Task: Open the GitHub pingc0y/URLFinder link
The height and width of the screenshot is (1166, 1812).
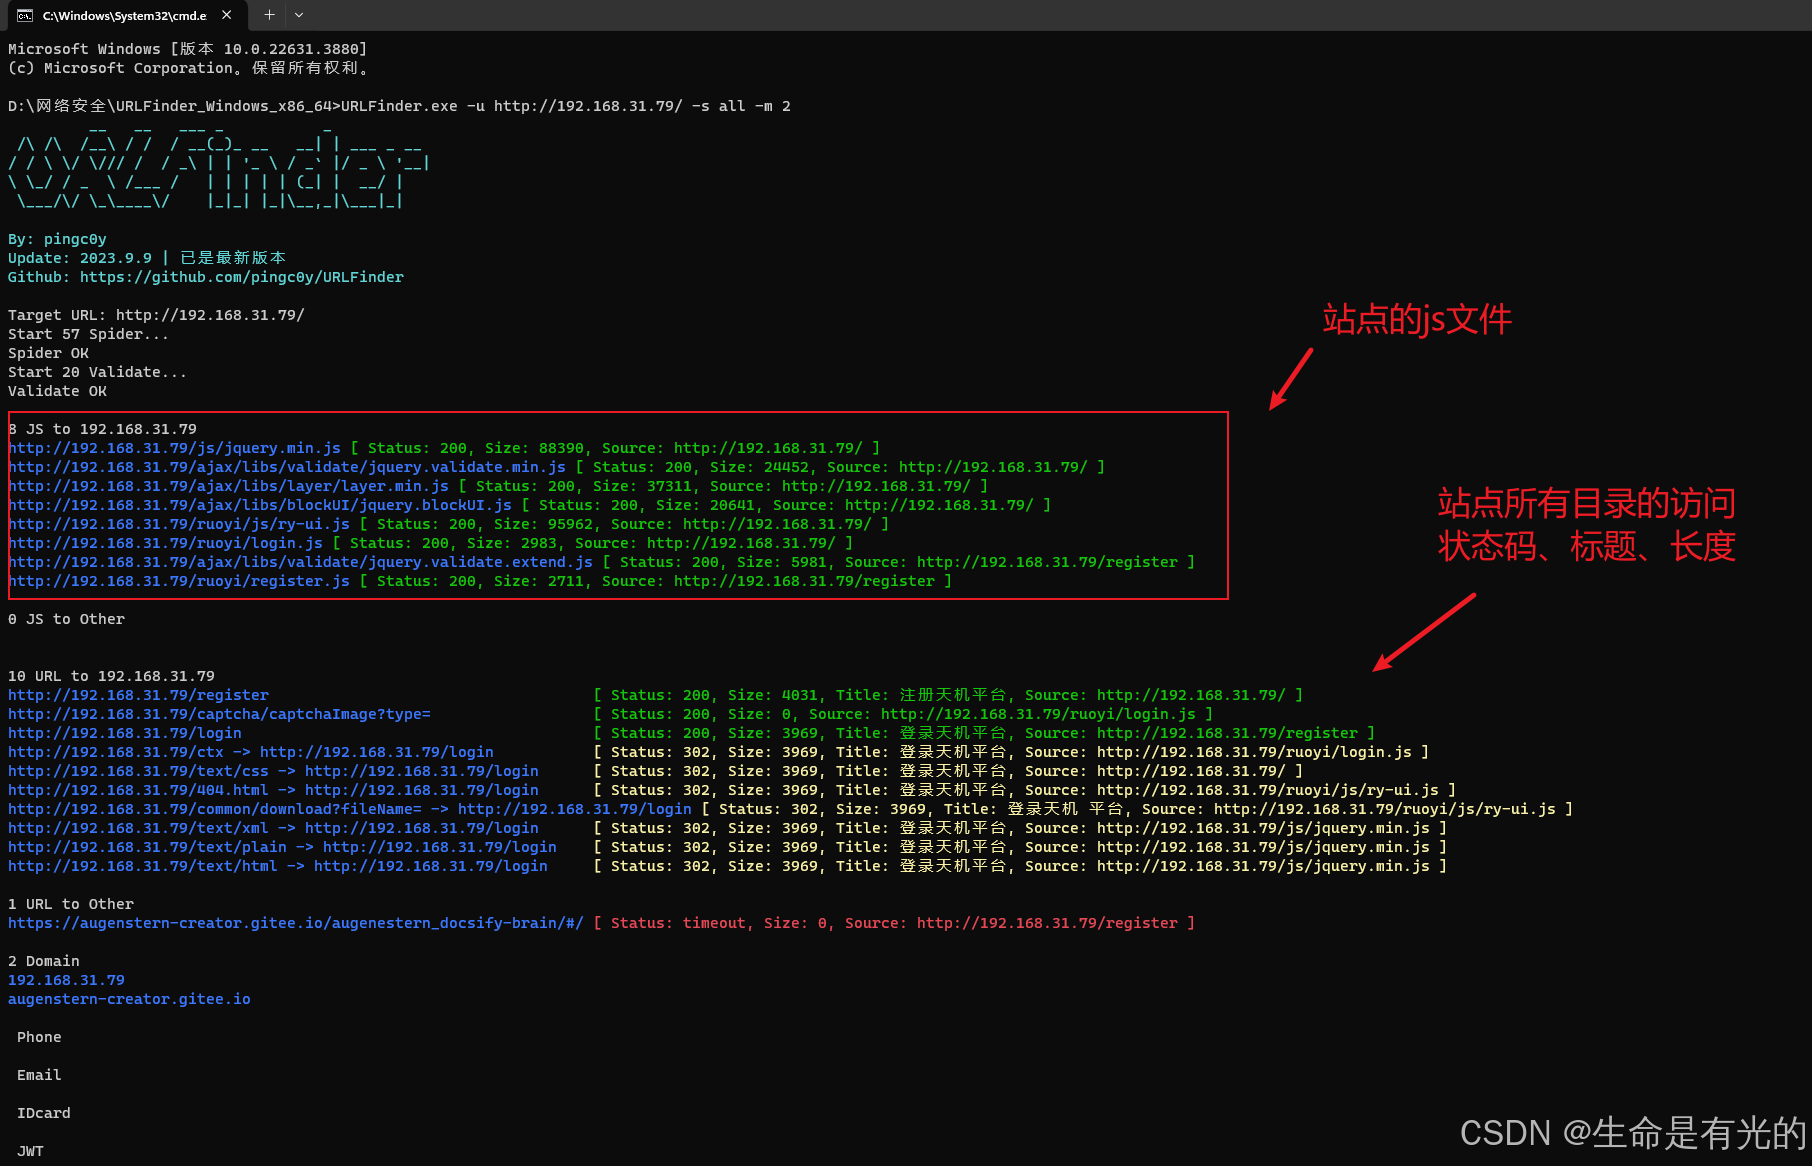Action: click(241, 277)
